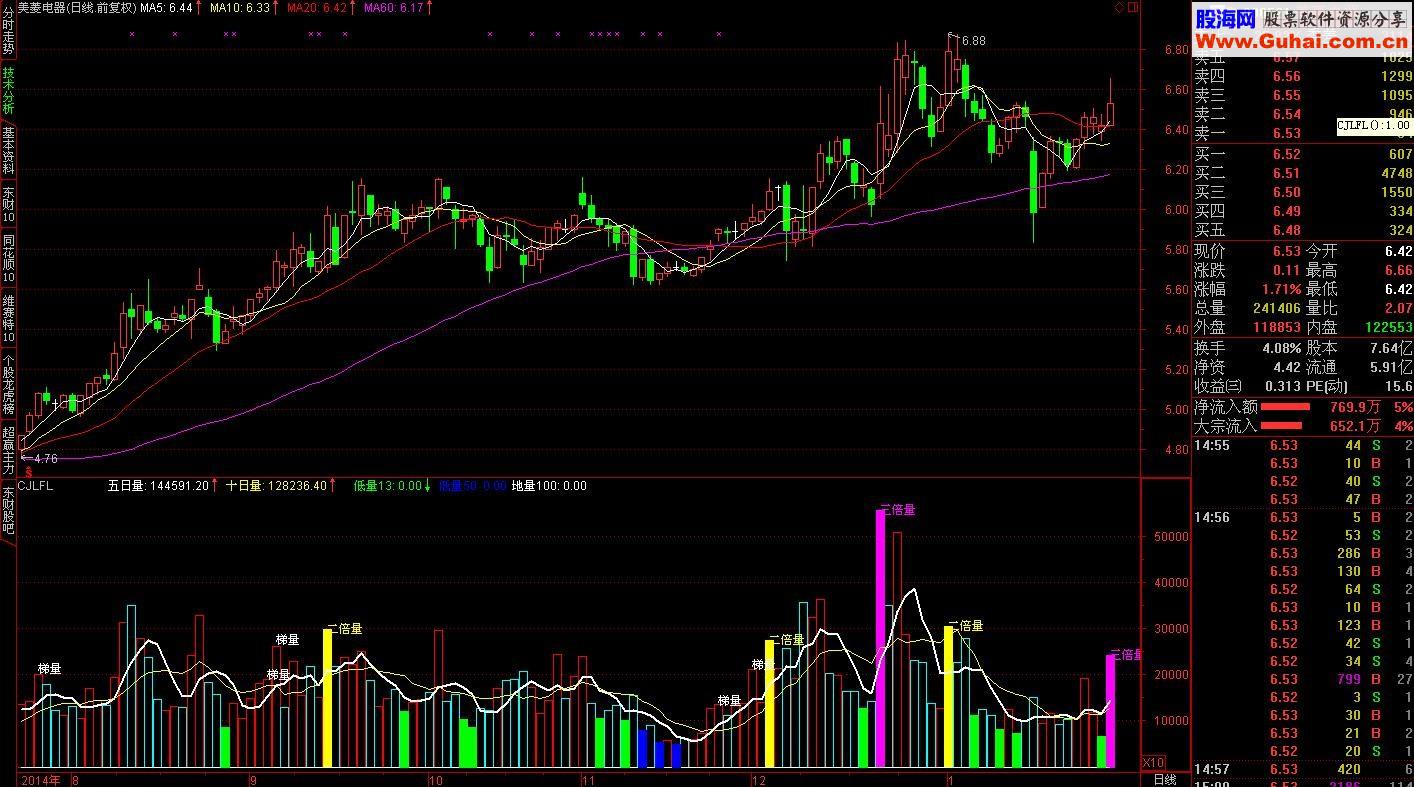Click the 卖一 6.53 order book row
Image resolution: width=1414 pixels, height=787 pixels.
coord(1303,133)
